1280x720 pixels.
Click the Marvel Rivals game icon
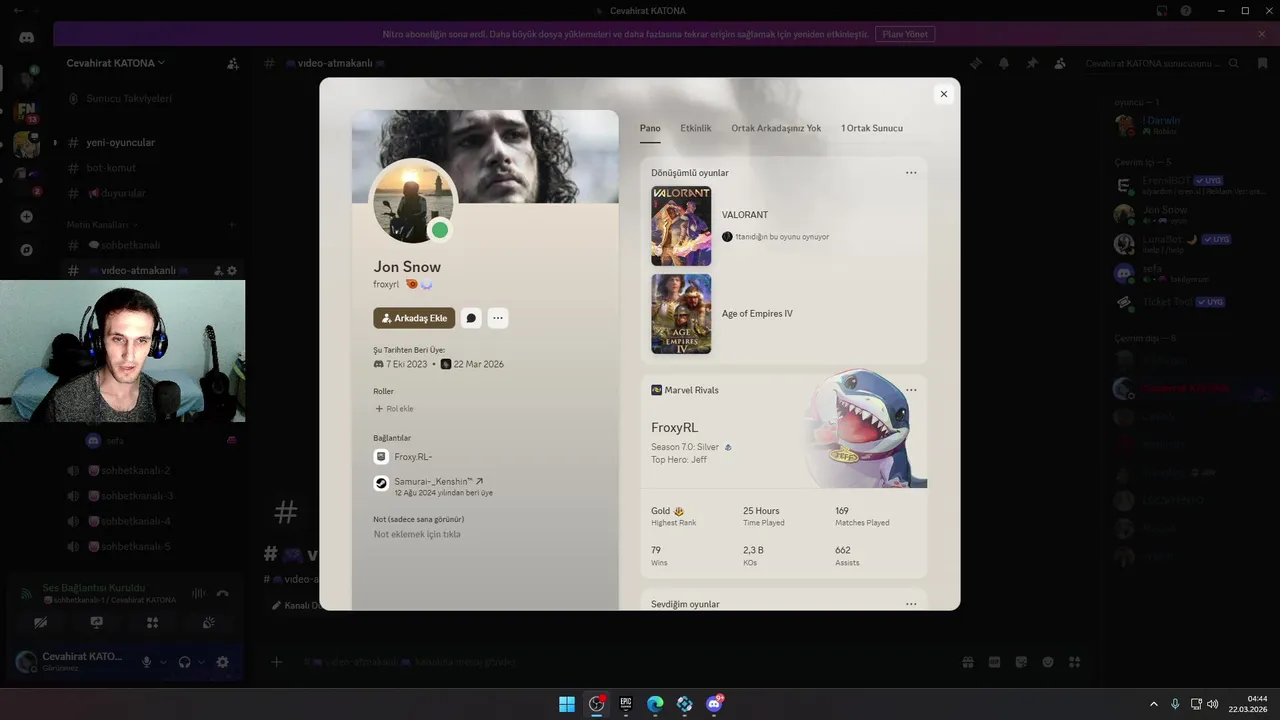(x=656, y=390)
